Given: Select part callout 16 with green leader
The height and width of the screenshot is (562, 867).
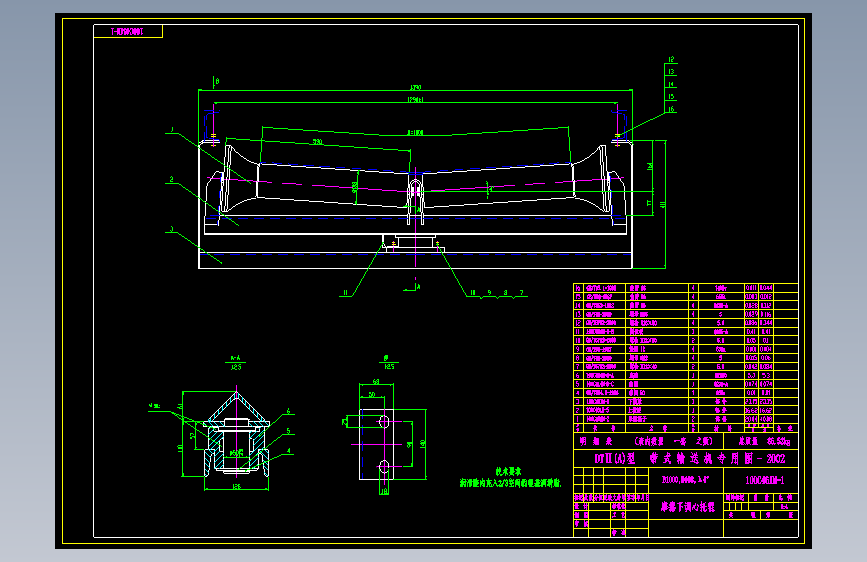Looking at the screenshot, I should point(671,109).
